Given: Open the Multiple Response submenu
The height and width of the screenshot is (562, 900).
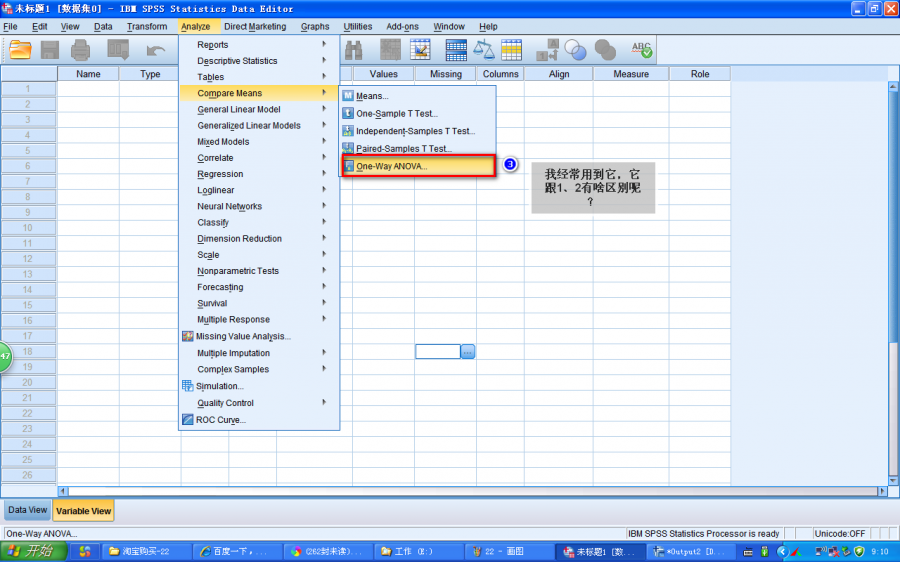Looking at the screenshot, I should click(259, 319).
